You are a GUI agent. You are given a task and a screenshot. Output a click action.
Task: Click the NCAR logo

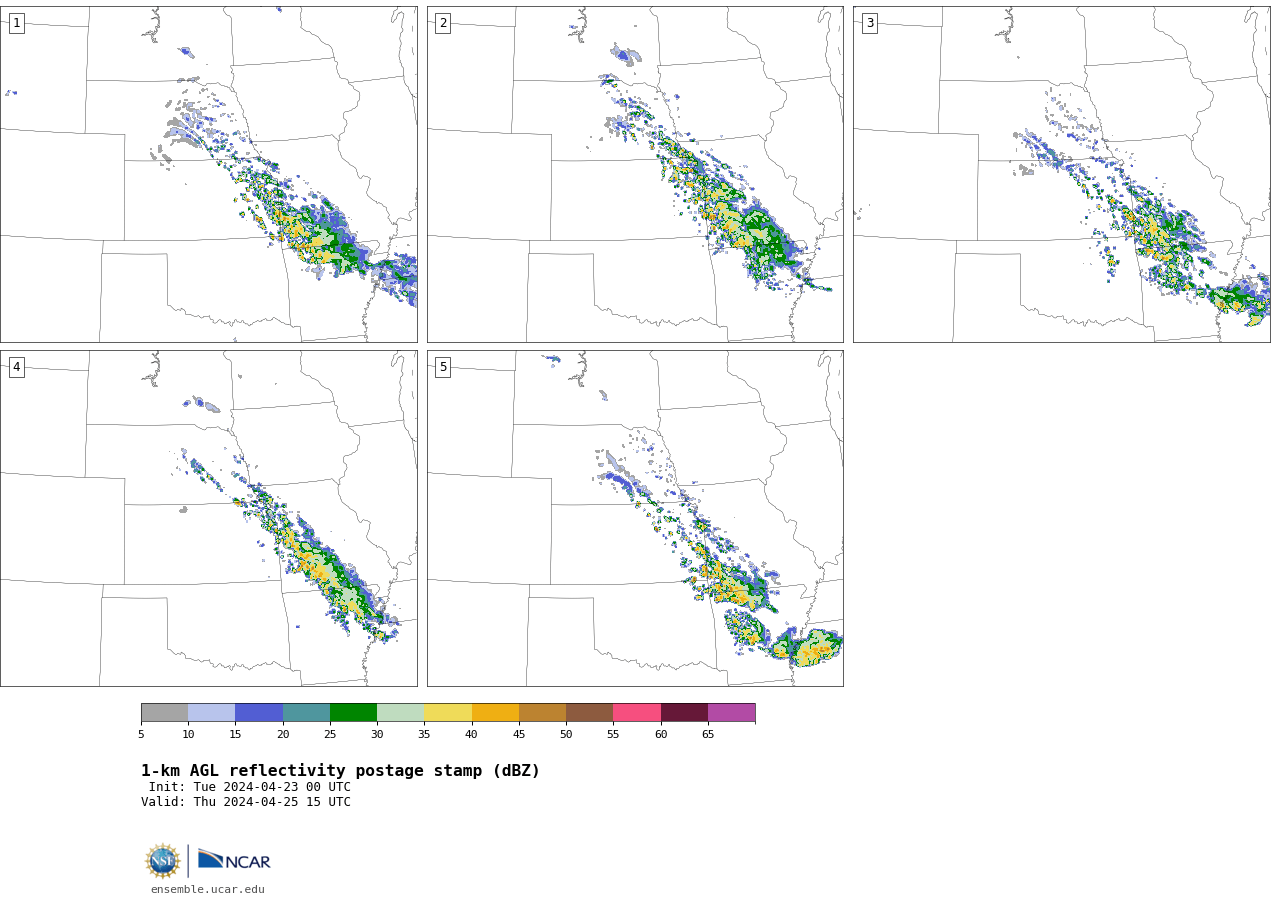pyautogui.click(x=234, y=860)
